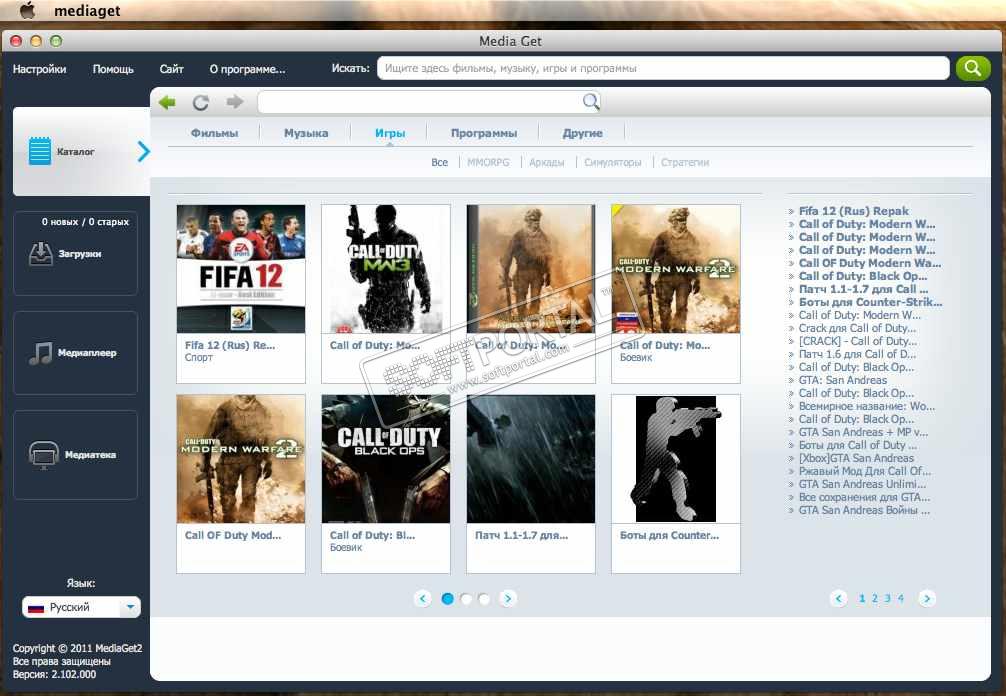Select the first carousel page dot
The width and height of the screenshot is (1006, 696).
(x=448, y=598)
